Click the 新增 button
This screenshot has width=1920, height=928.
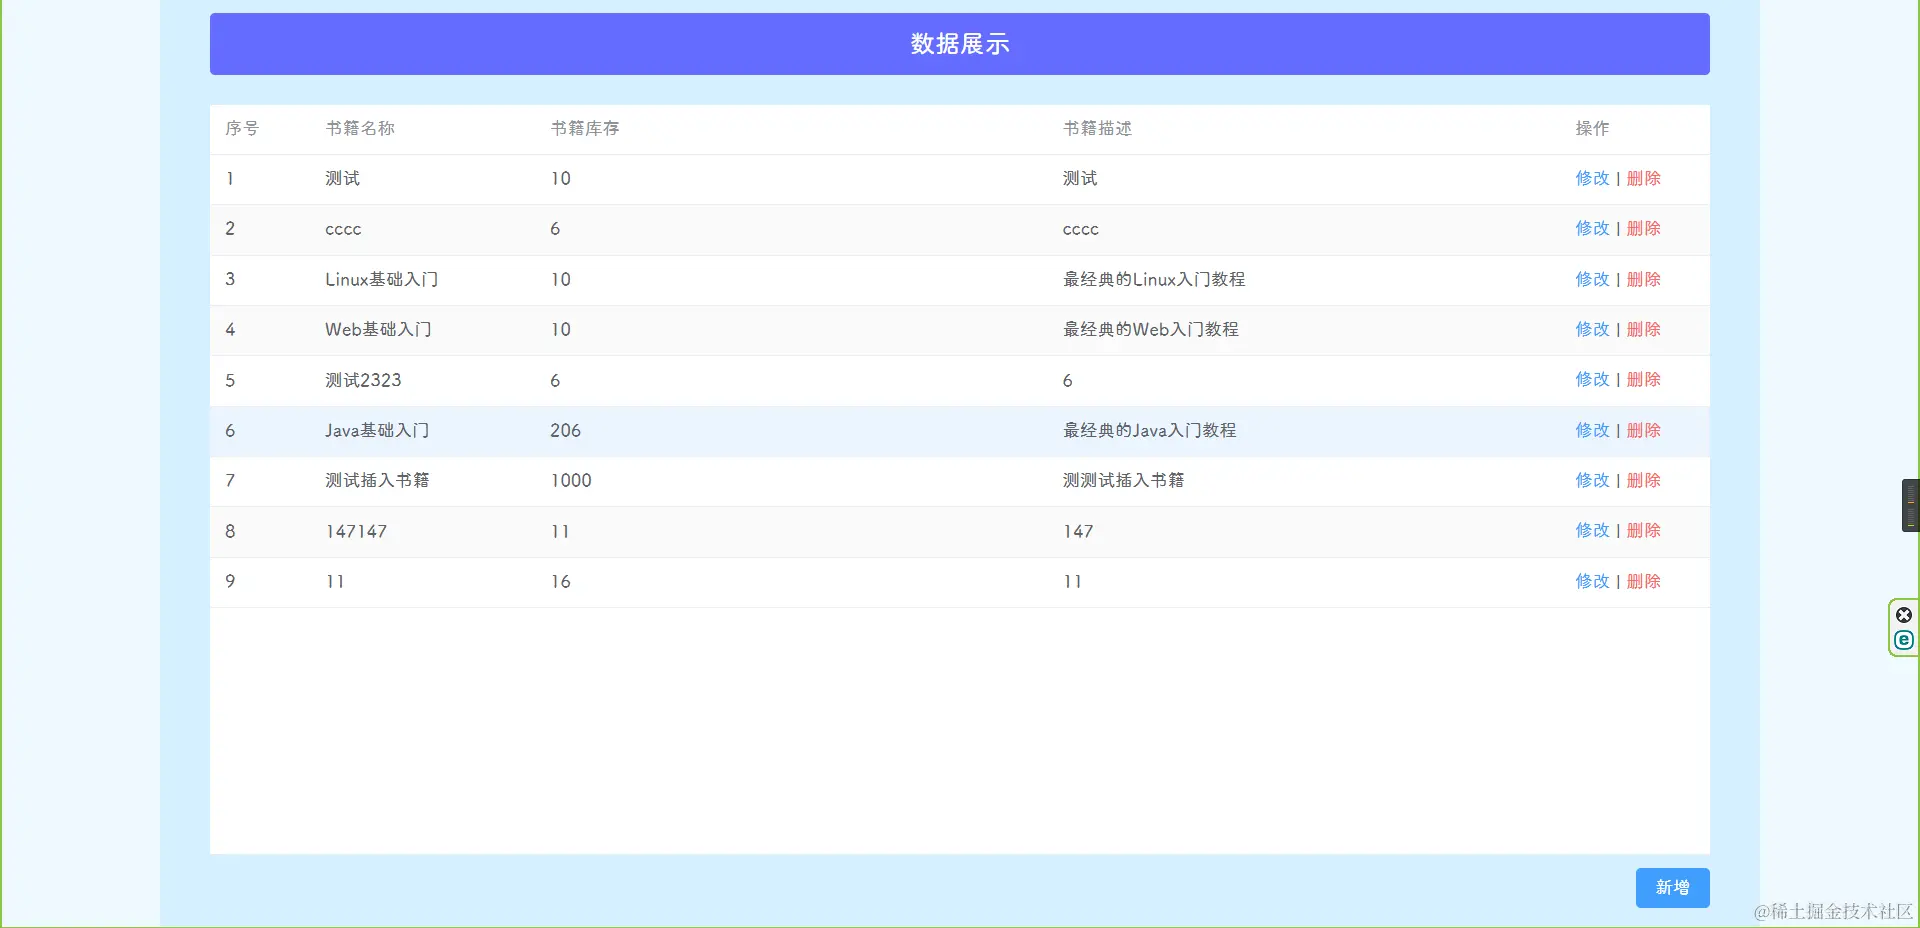click(1672, 887)
